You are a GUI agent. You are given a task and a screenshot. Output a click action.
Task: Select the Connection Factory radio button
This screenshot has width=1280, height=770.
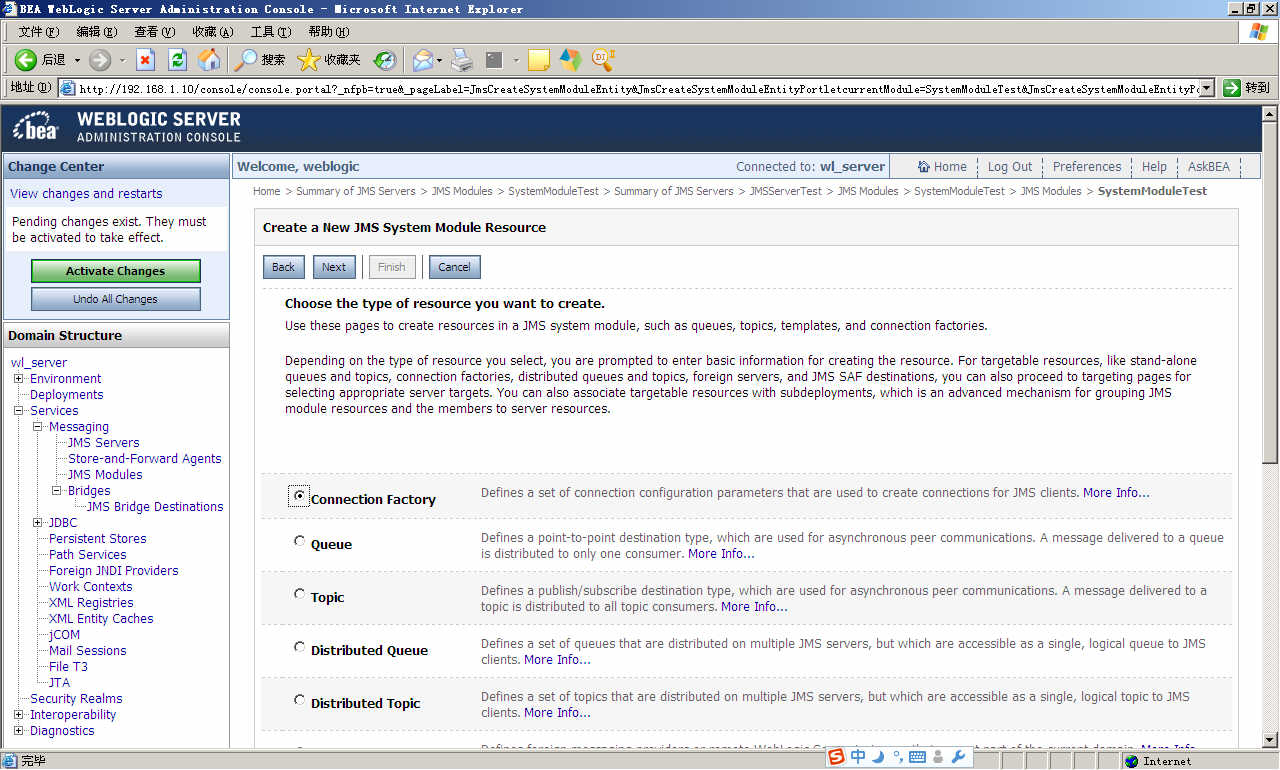click(299, 496)
